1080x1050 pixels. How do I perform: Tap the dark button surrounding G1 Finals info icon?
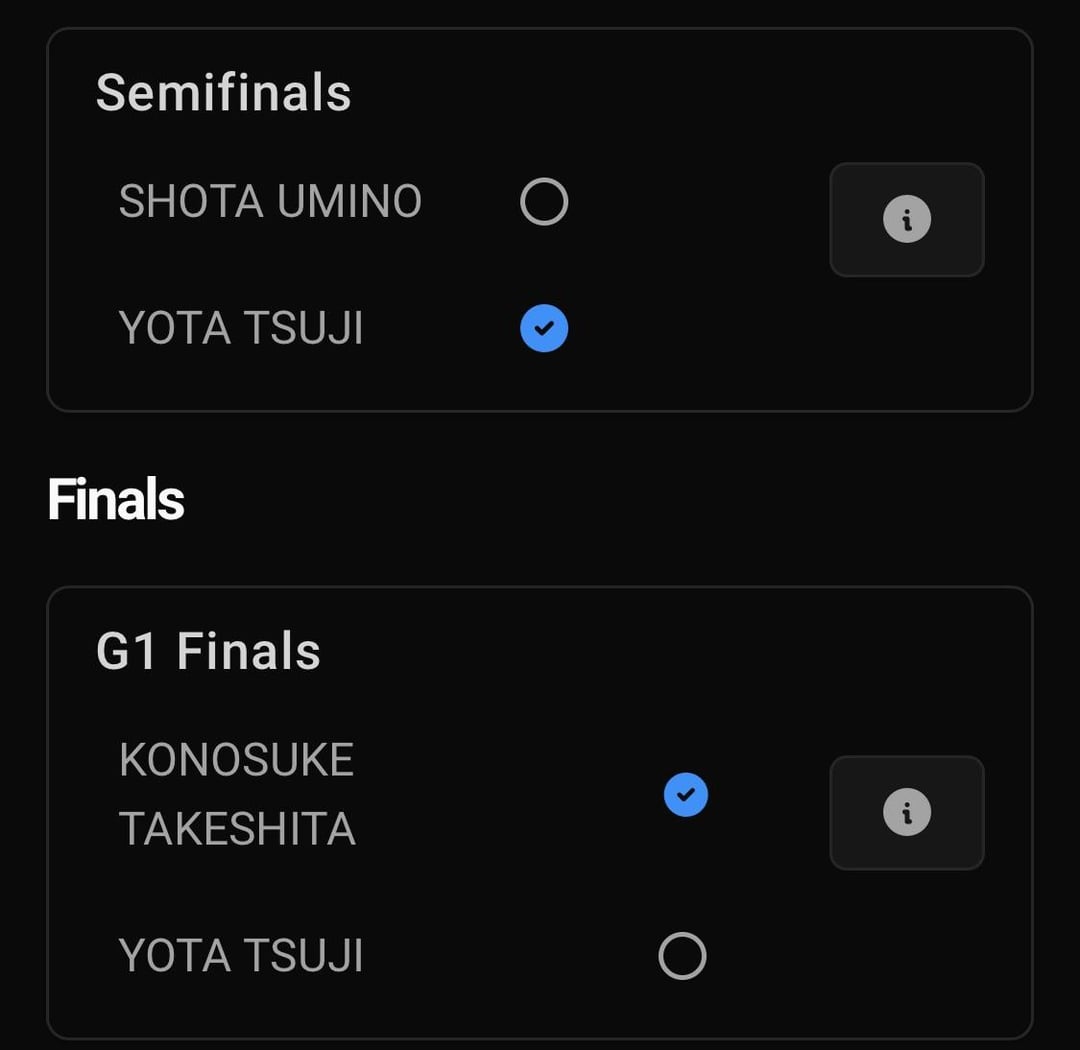click(x=906, y=812)
